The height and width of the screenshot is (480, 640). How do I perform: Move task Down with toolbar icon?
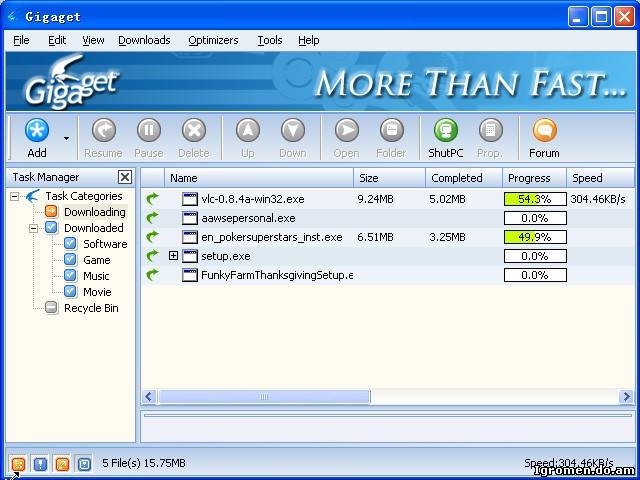(x=293, y=131)
